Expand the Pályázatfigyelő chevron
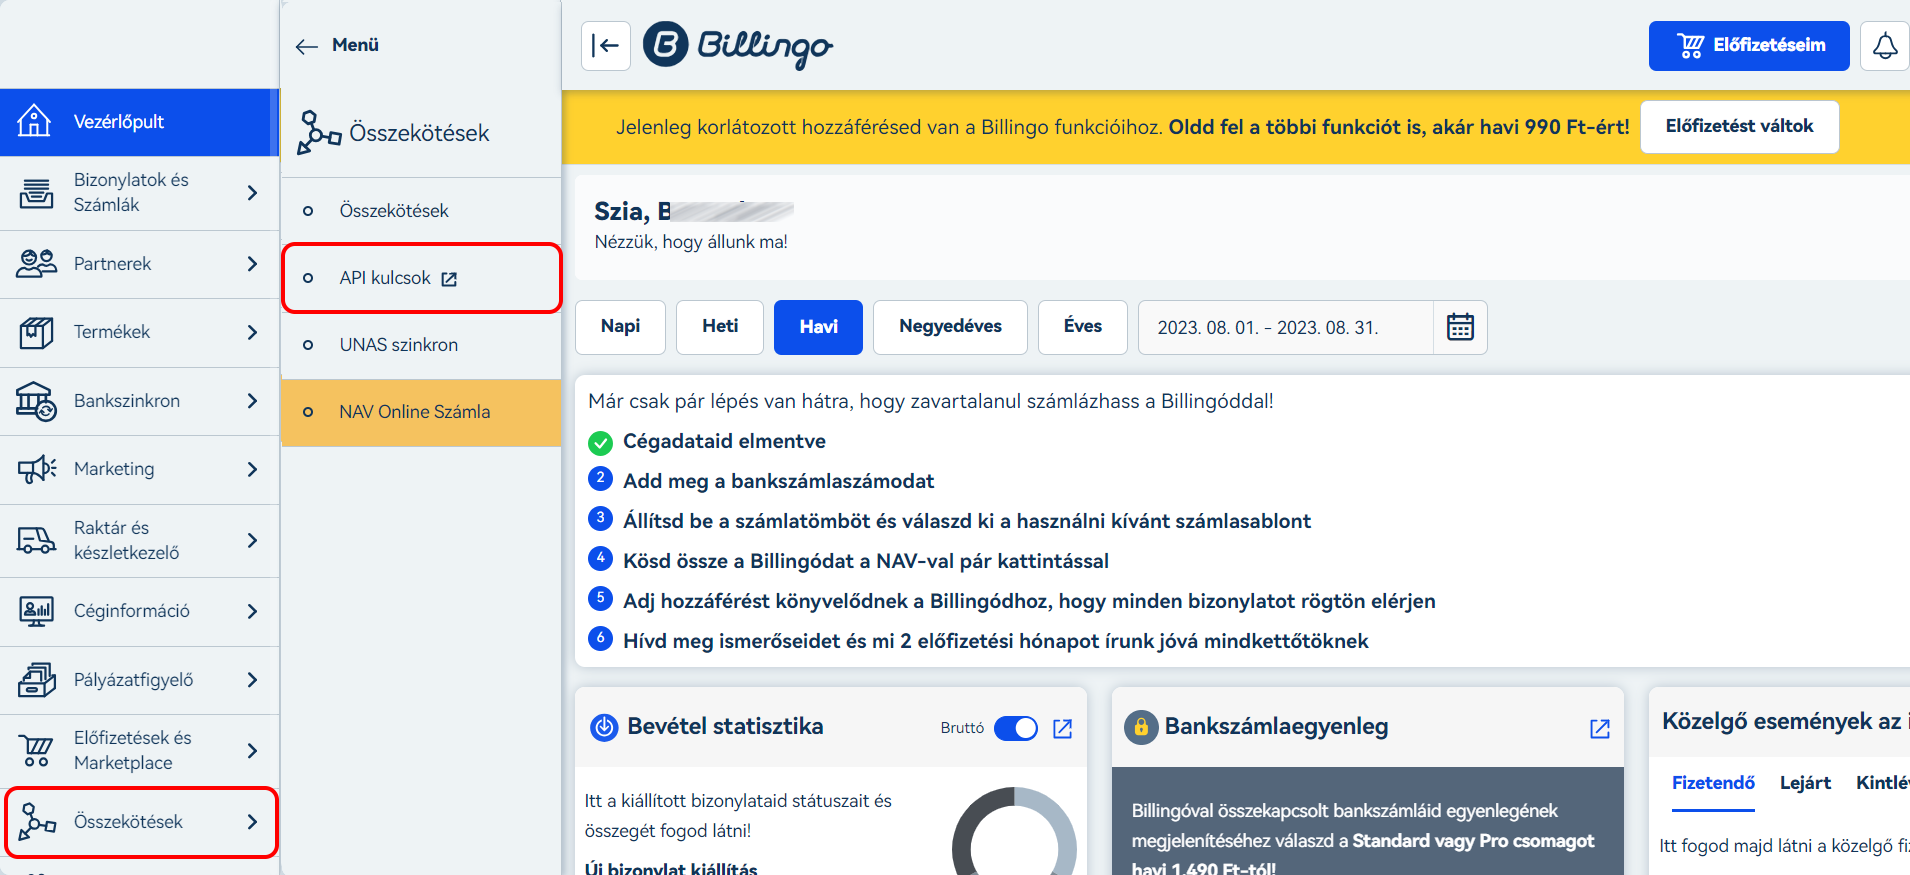 [252, 680]
